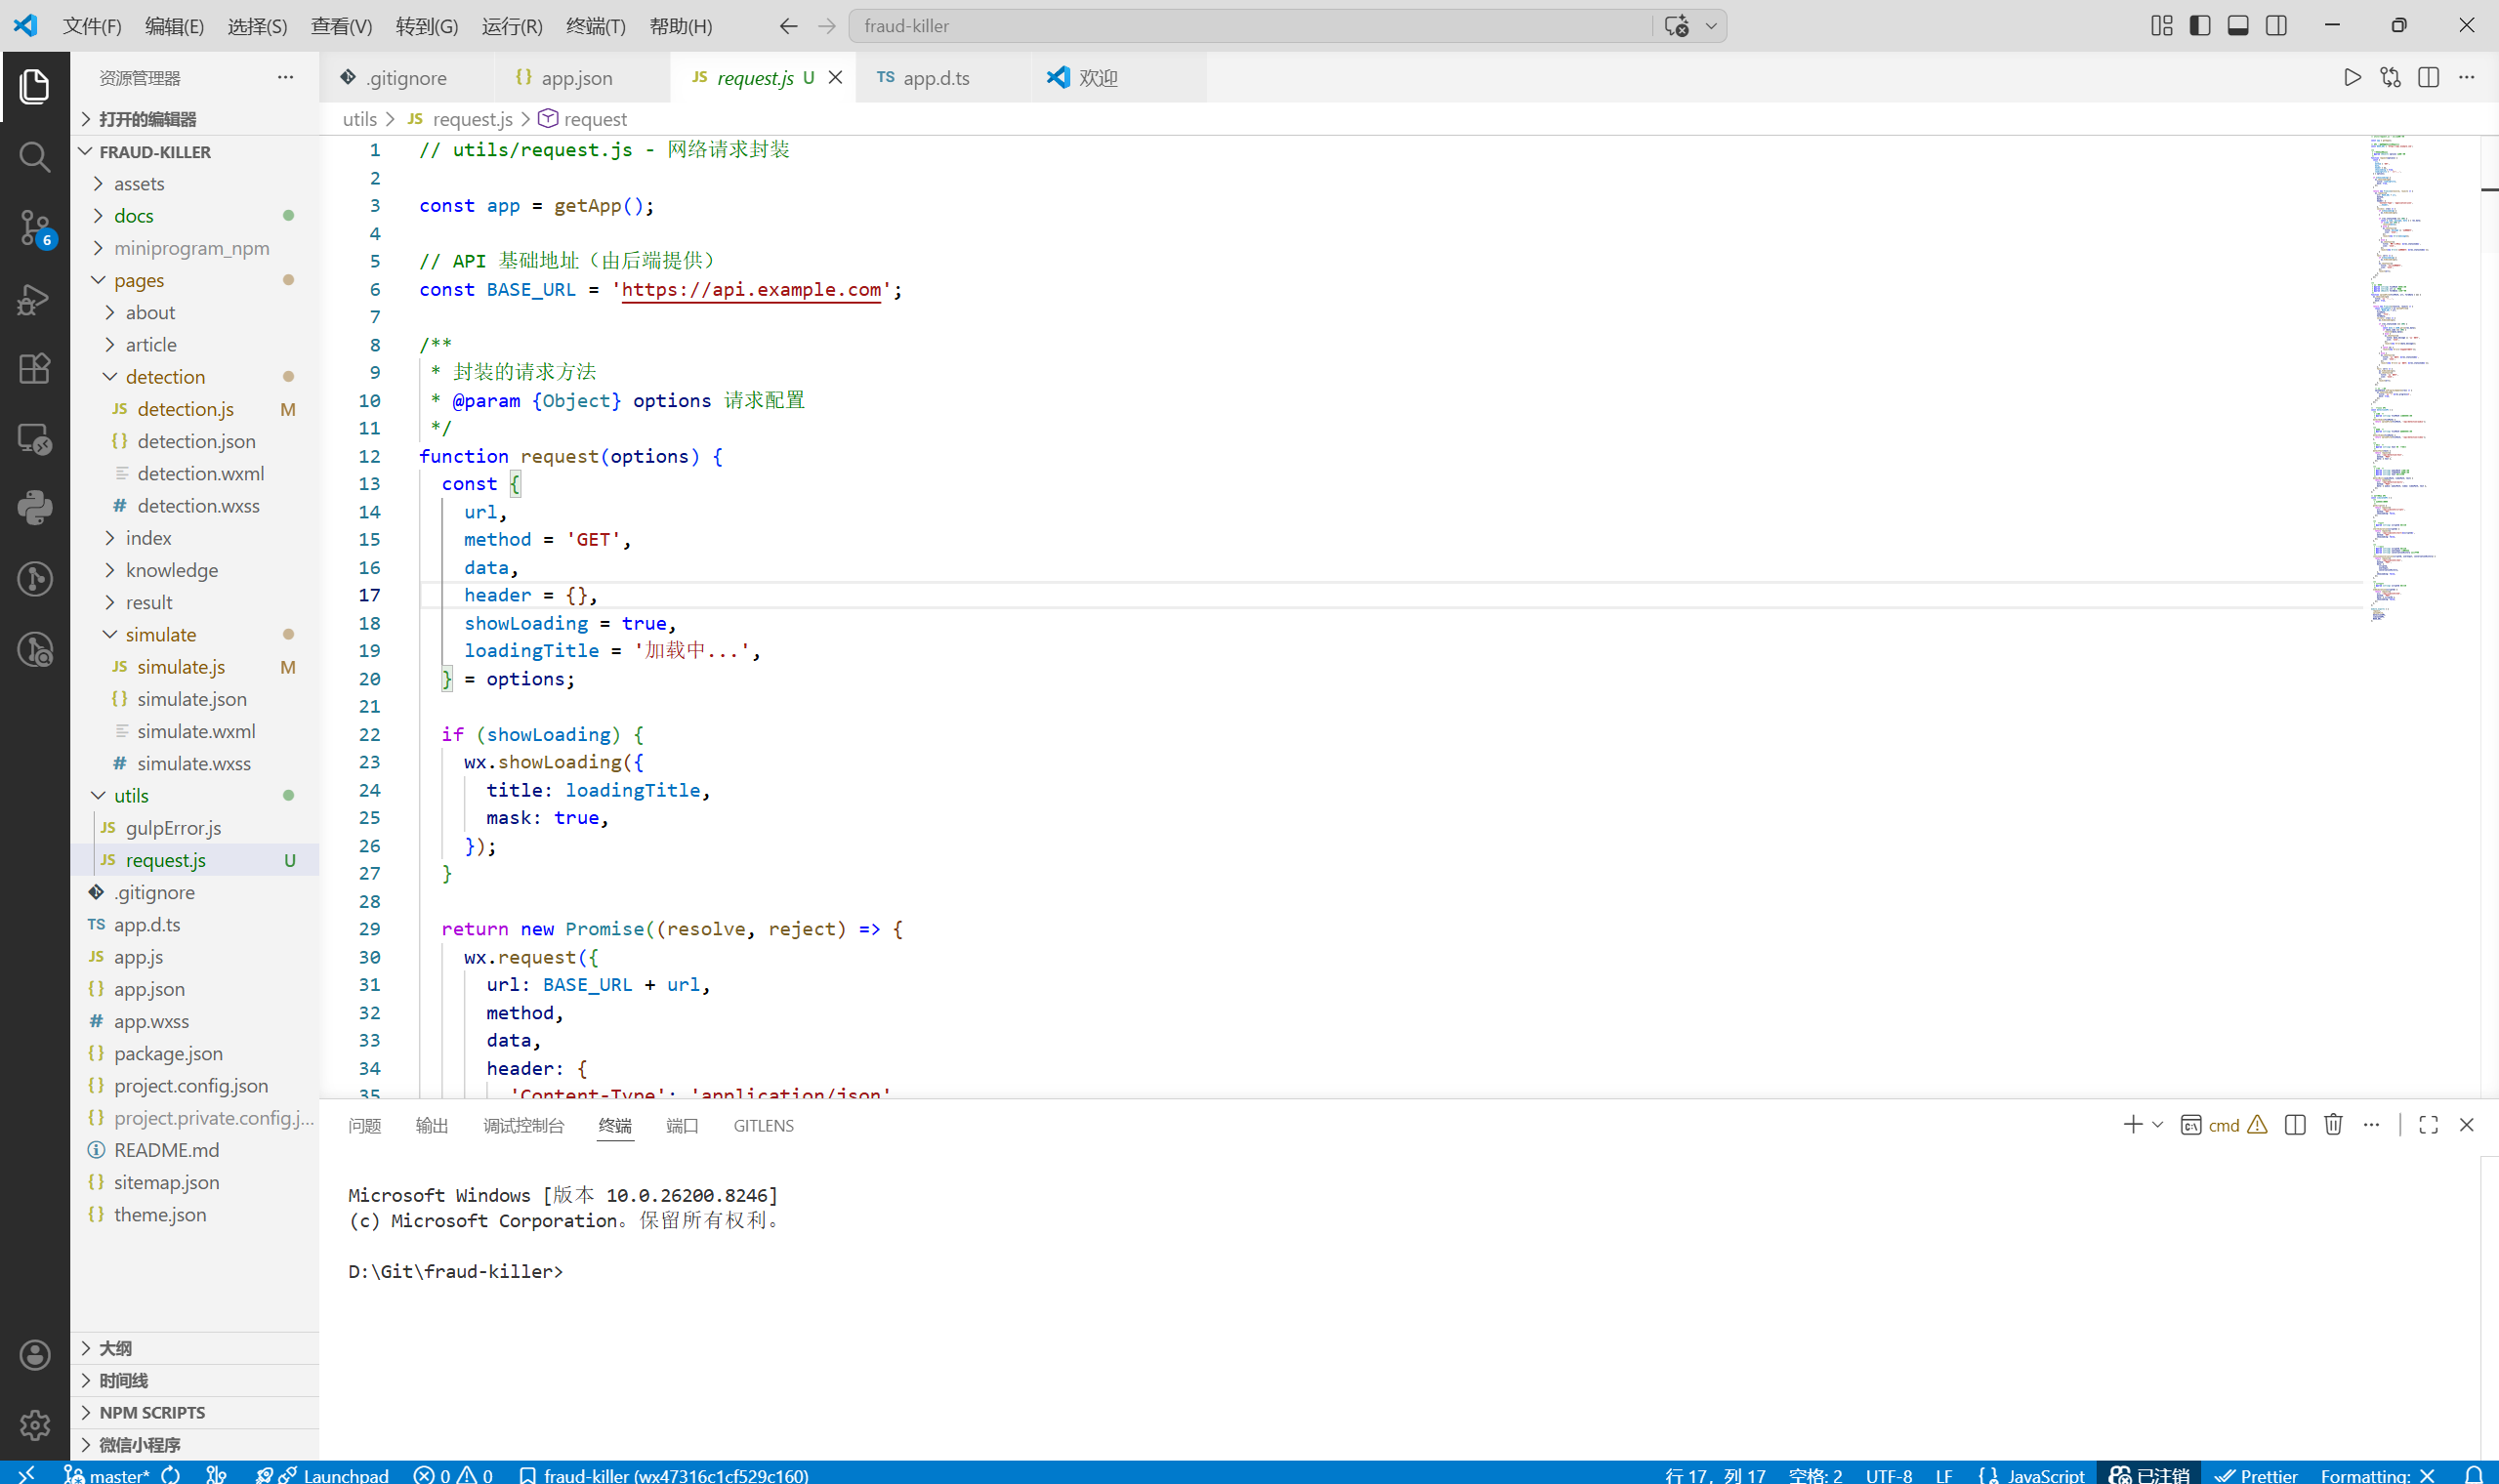
Task: Open the 查看(V) menu
Action: tap(341, 26)
